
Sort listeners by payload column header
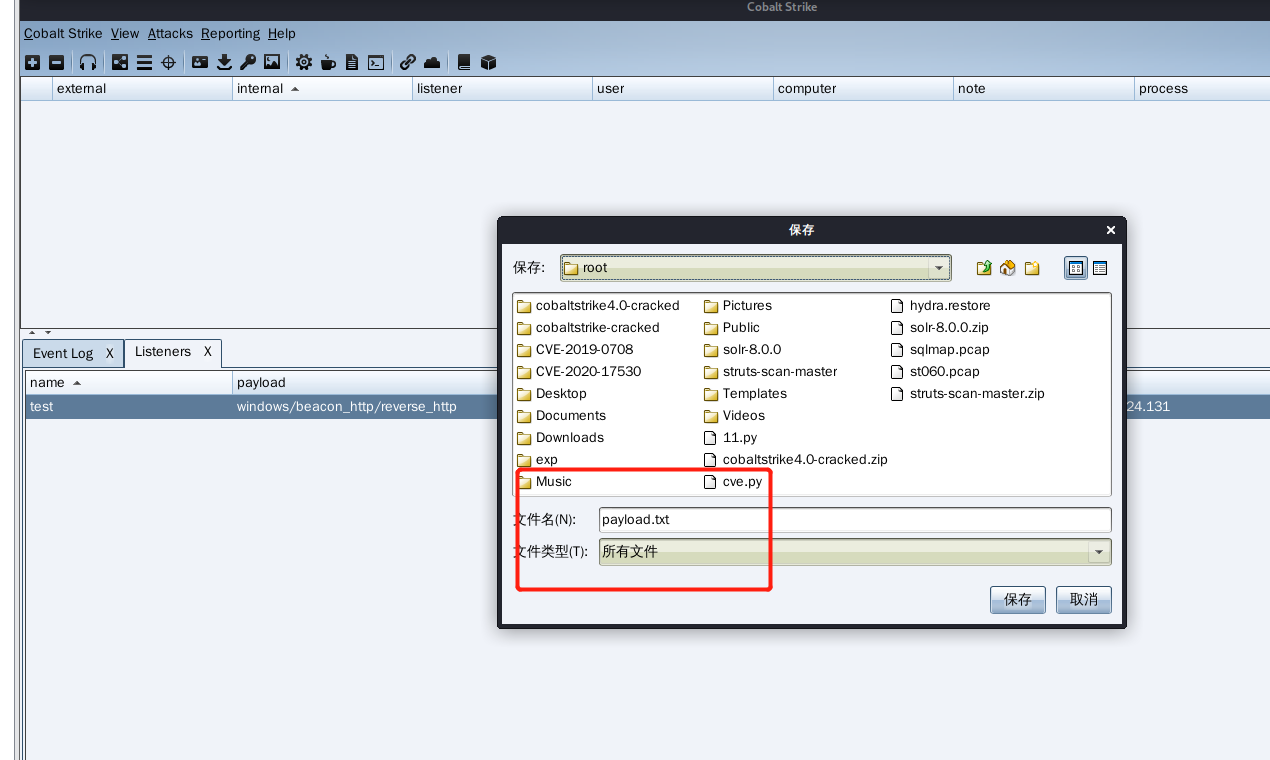coord(365,383)
